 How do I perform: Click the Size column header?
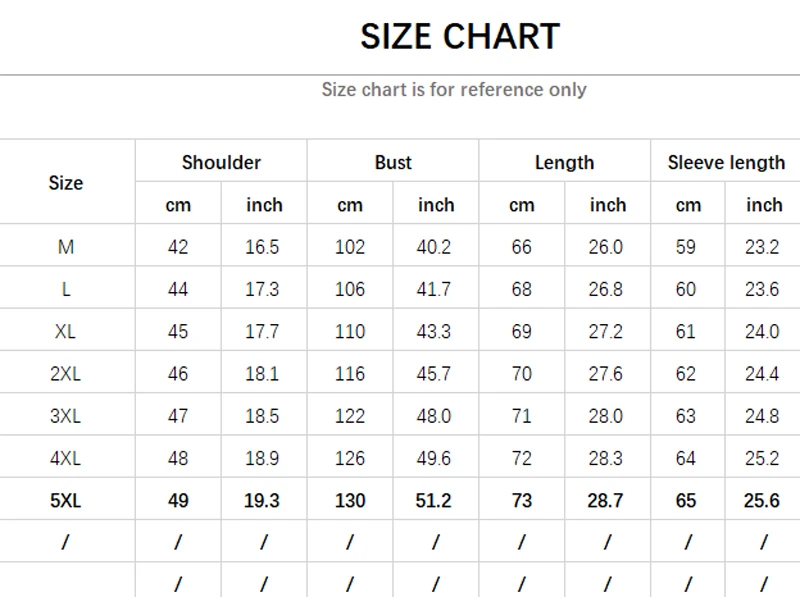66,183
